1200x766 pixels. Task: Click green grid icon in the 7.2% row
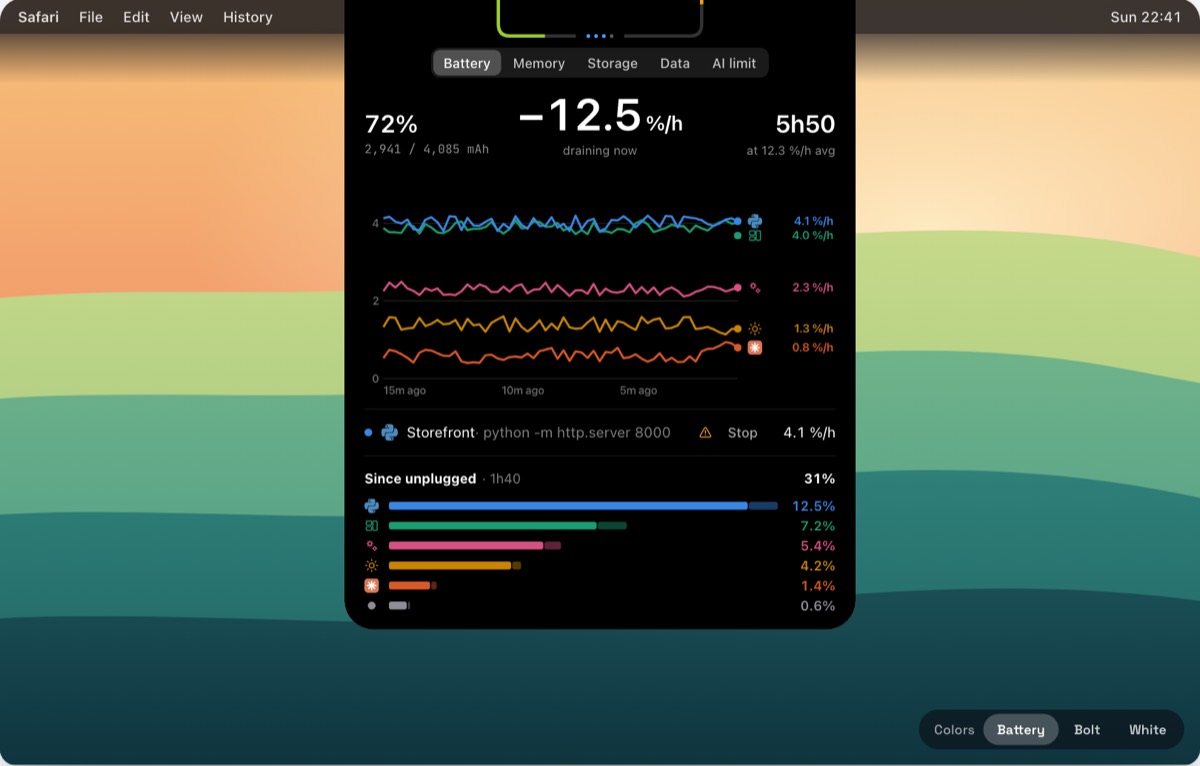point(372,526)
